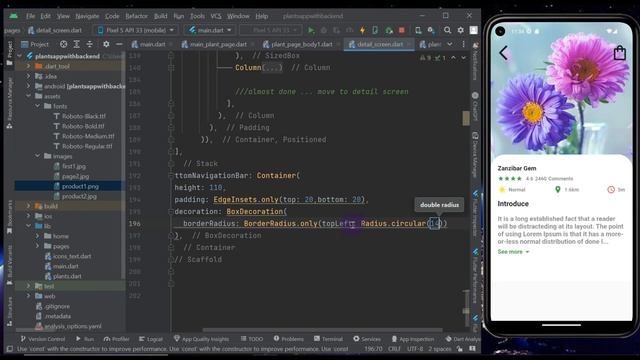Screen dimensions: 640x360
Task: Open the Terminal tool window
Action: (x=329, y=339)
